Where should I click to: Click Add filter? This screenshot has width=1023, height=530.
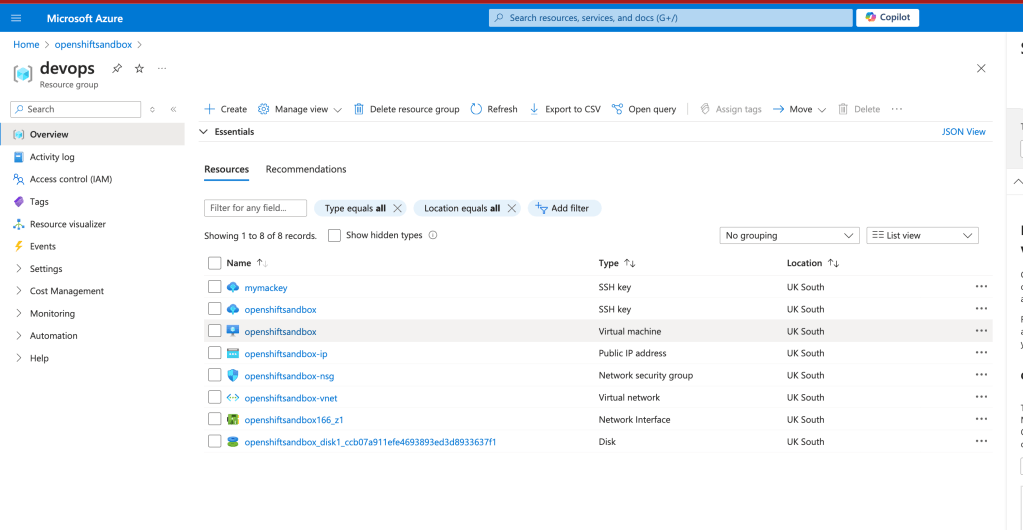[x=564, y=208]
